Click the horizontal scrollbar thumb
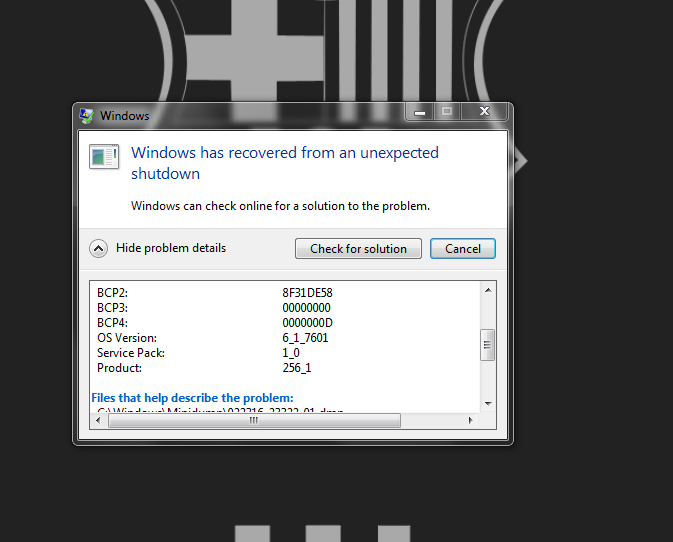 254,420
